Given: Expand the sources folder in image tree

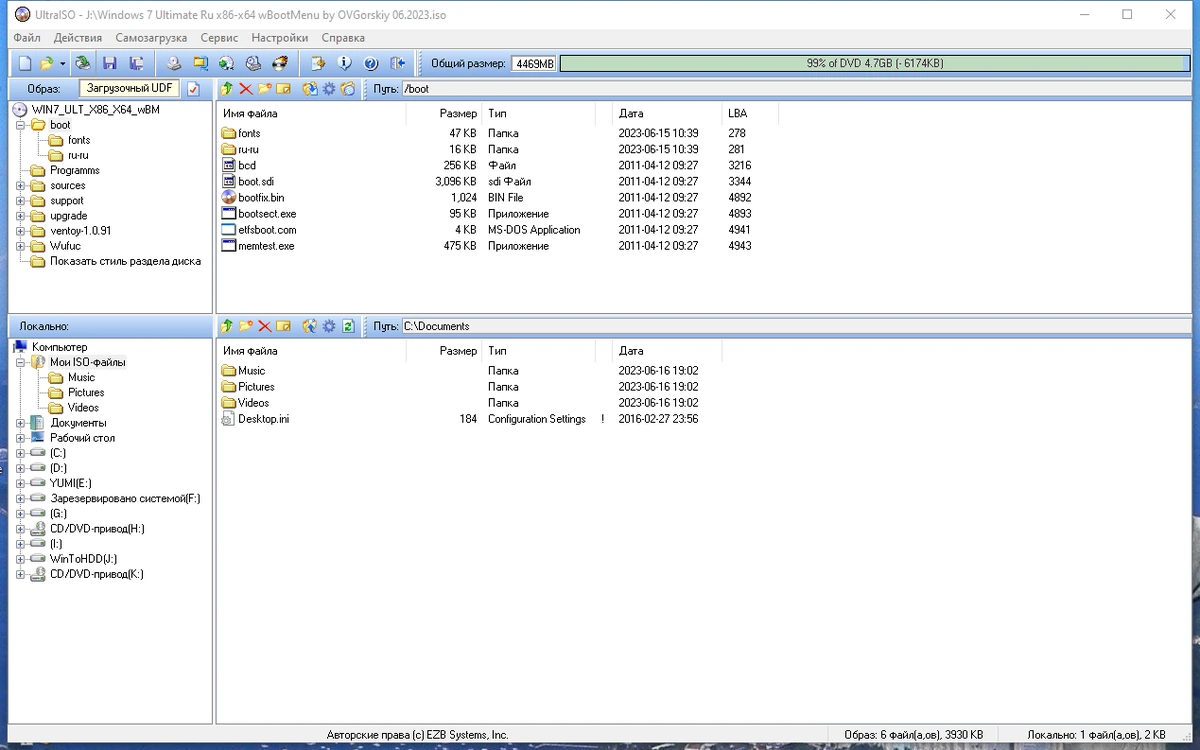Looking at the screenshot, I should tap(20, 186).
